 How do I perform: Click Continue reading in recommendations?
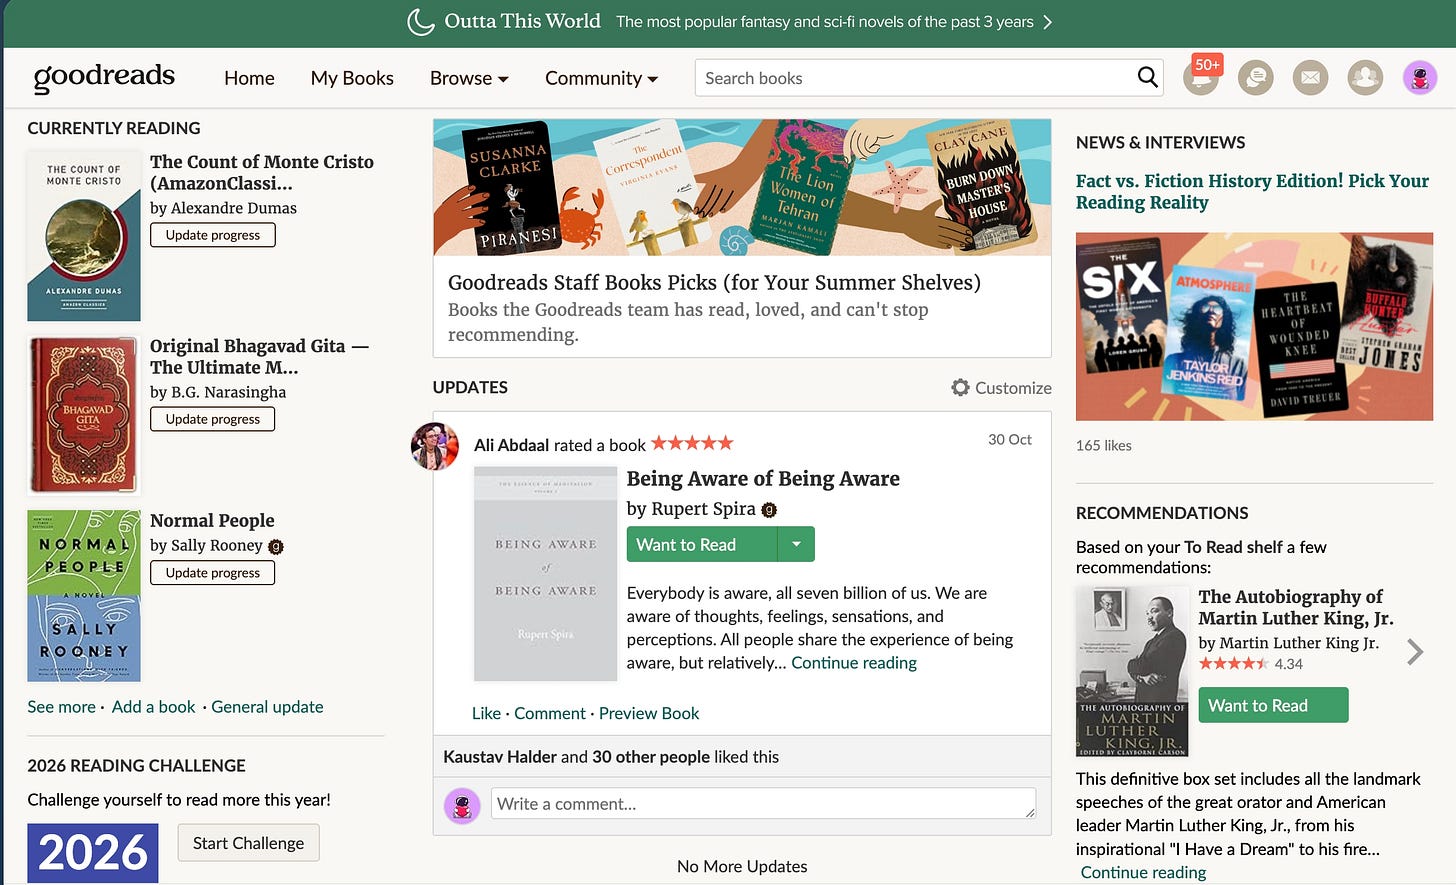point(1143,872)
